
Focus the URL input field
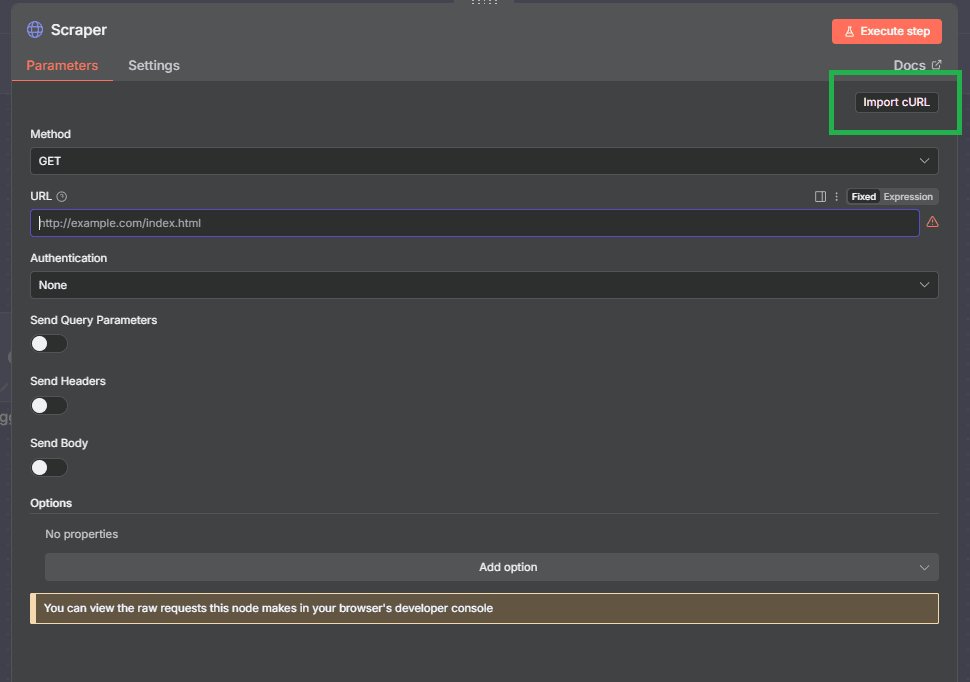click(474, 223)
